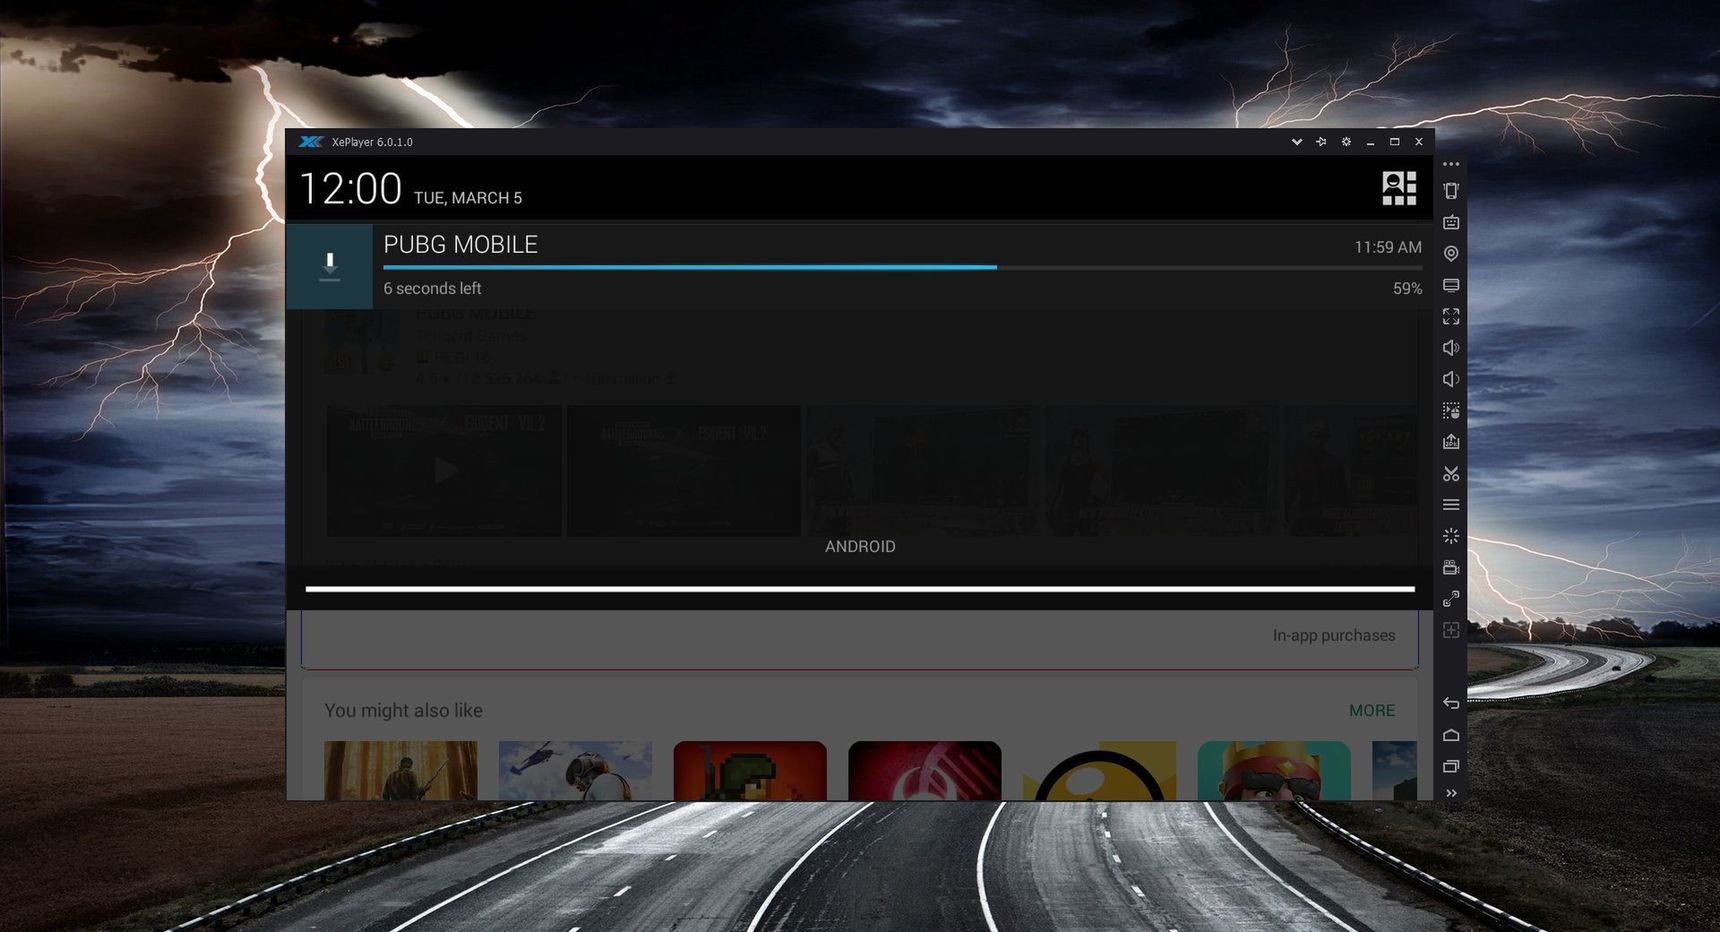Open the PUBG MOBILE download notification
This screenshot has width=1720, height=932.
859,266
